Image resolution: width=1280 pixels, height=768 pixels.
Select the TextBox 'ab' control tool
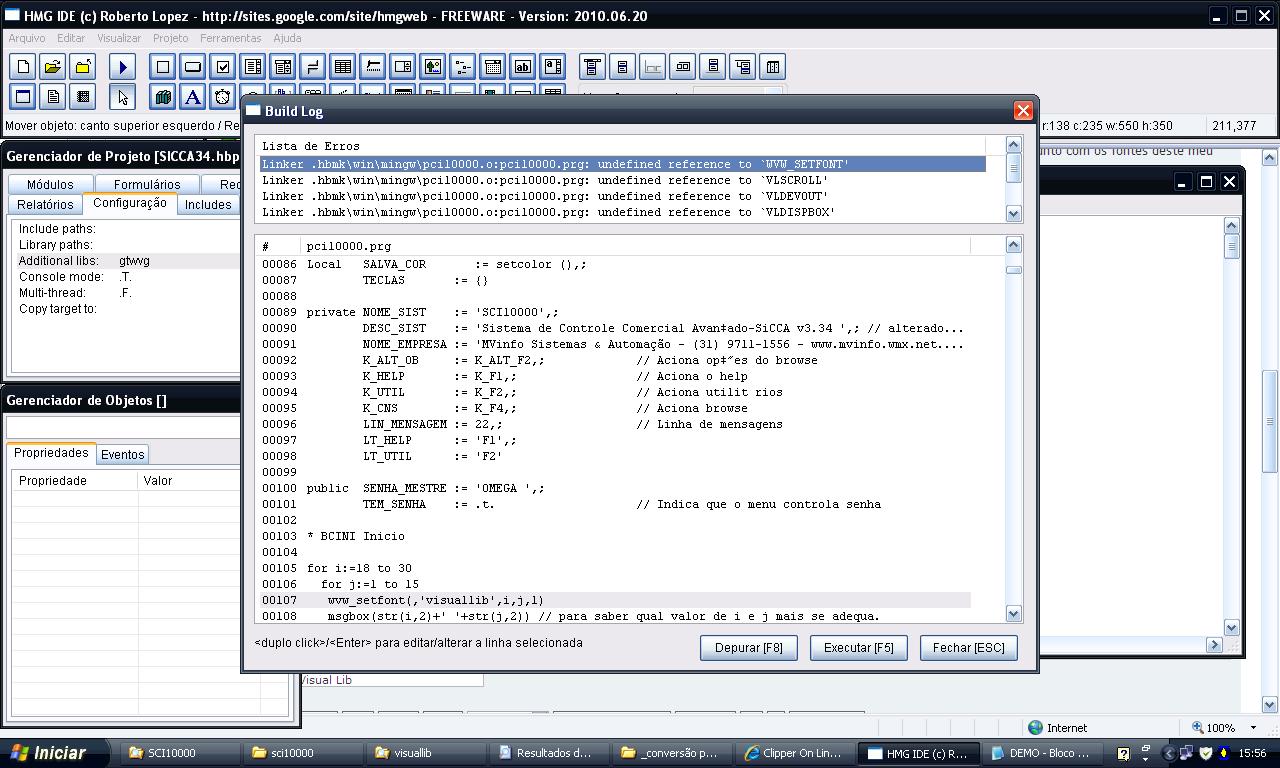[x=523, y=67]
